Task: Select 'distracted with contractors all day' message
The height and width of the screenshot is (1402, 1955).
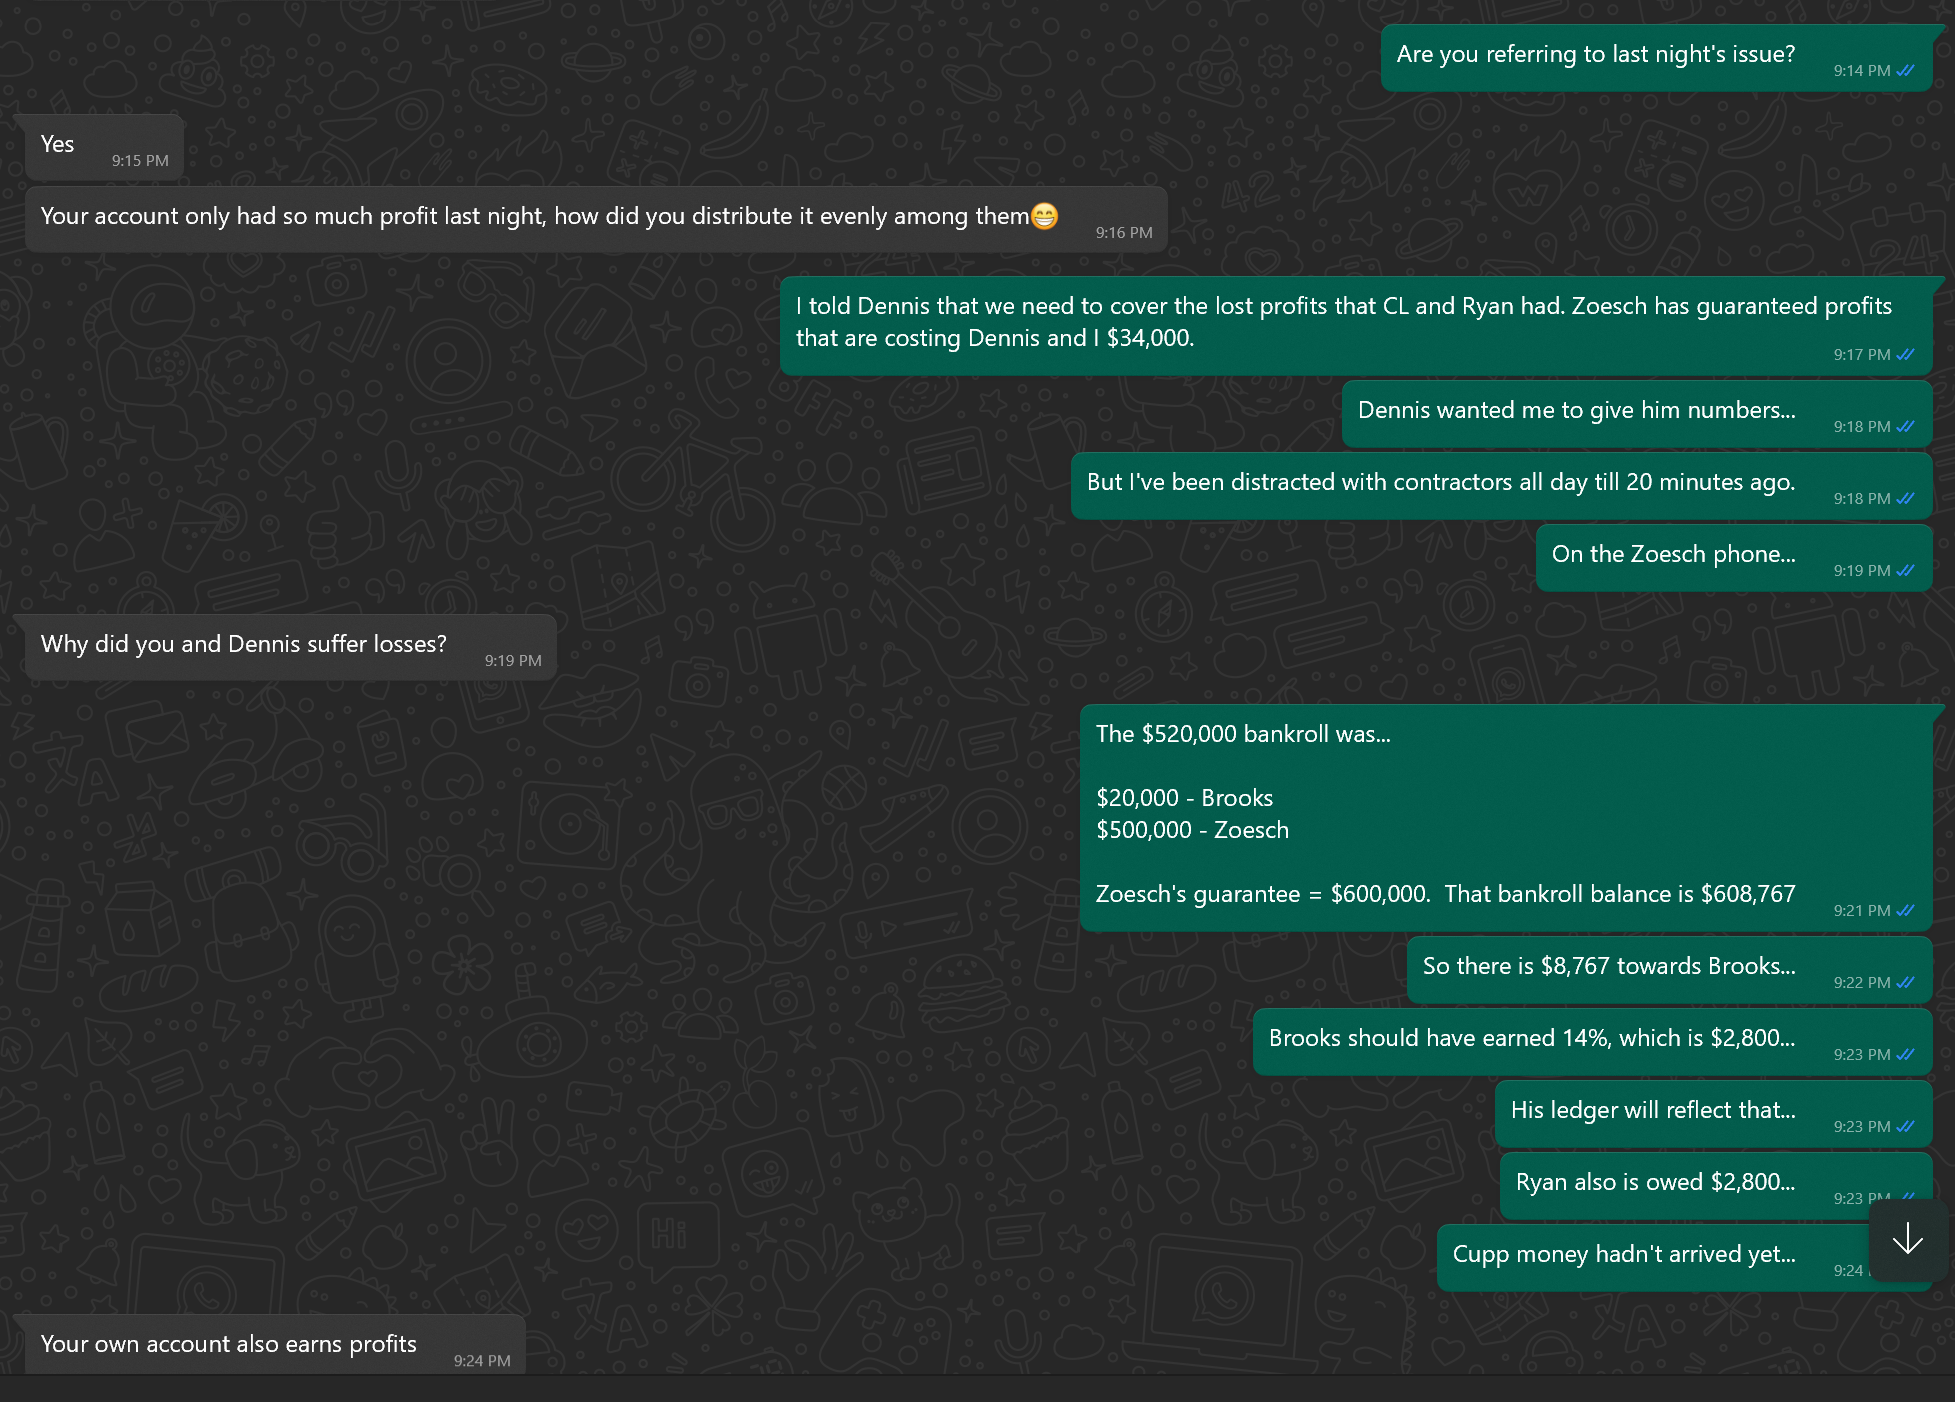Action: [x=1502, y=486]
